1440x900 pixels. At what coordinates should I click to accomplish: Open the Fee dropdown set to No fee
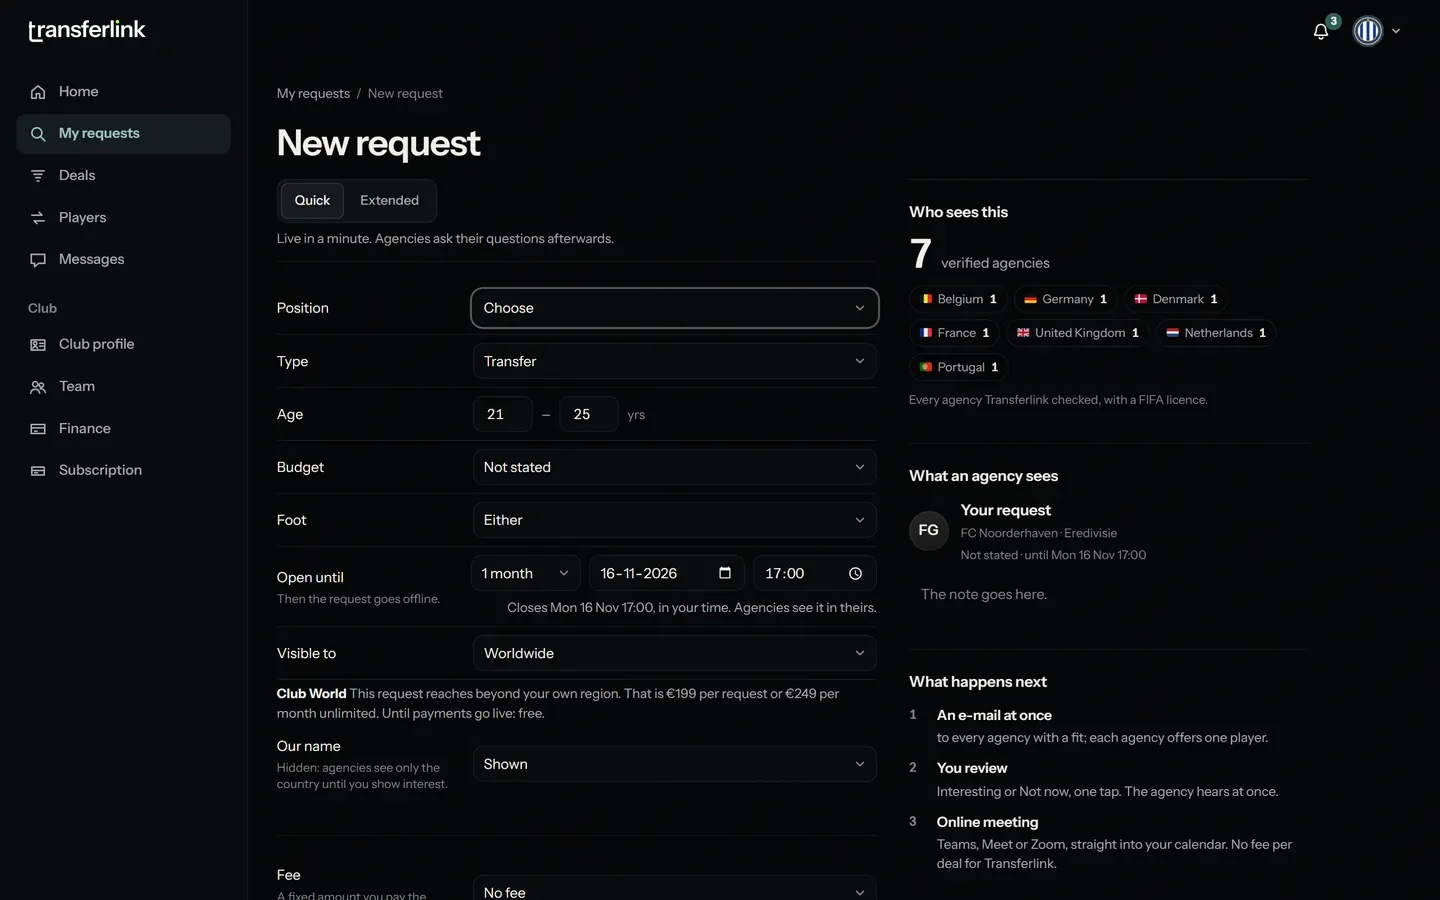click(x=675, y=888)
